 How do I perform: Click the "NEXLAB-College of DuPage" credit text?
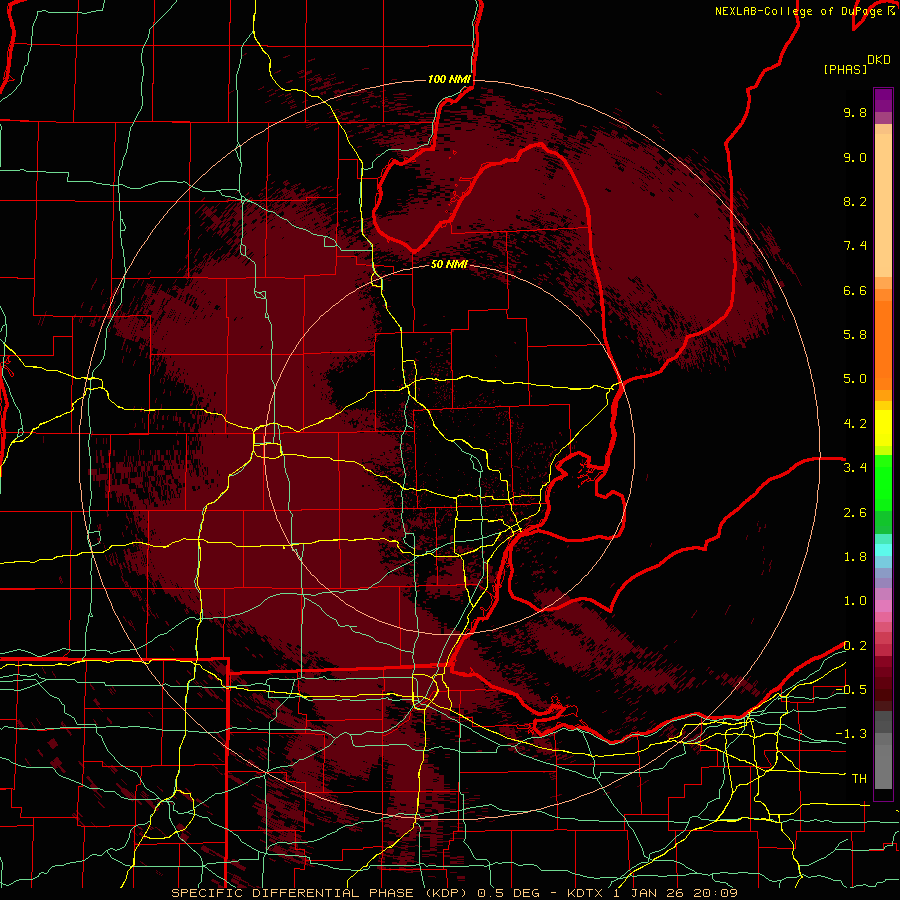click(x=799, y=11)
